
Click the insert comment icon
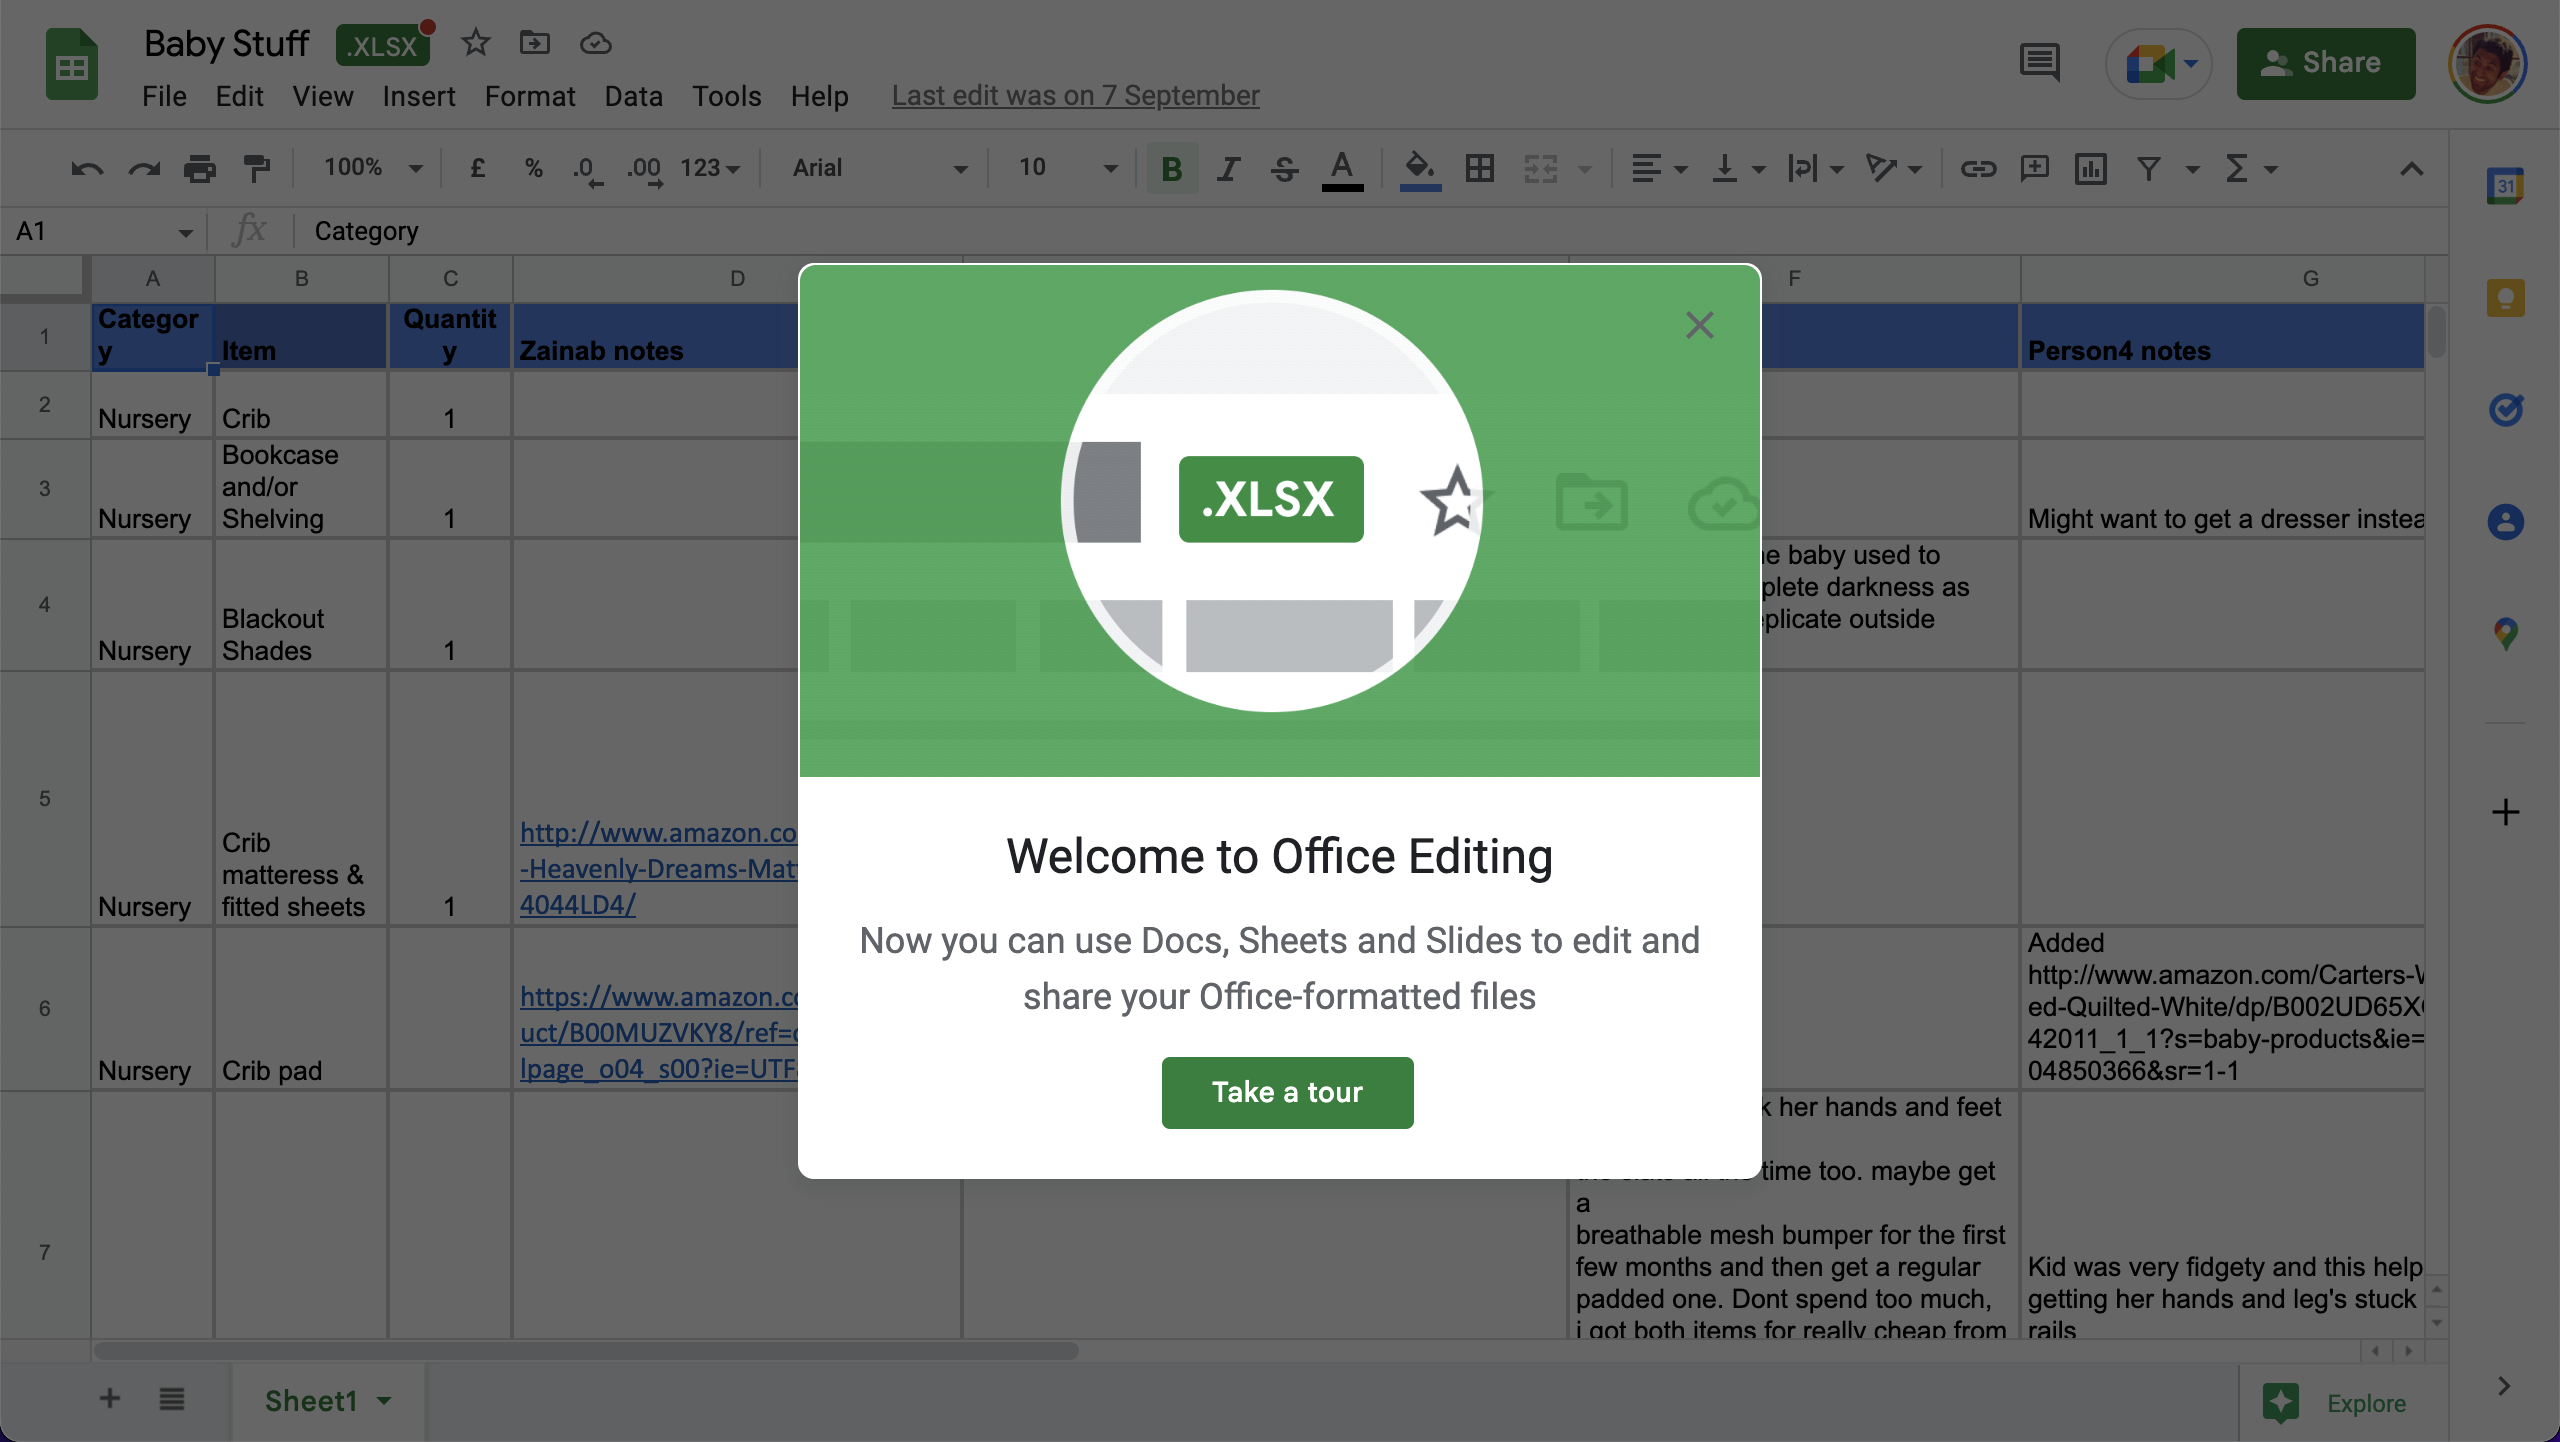coord(2035,169)
